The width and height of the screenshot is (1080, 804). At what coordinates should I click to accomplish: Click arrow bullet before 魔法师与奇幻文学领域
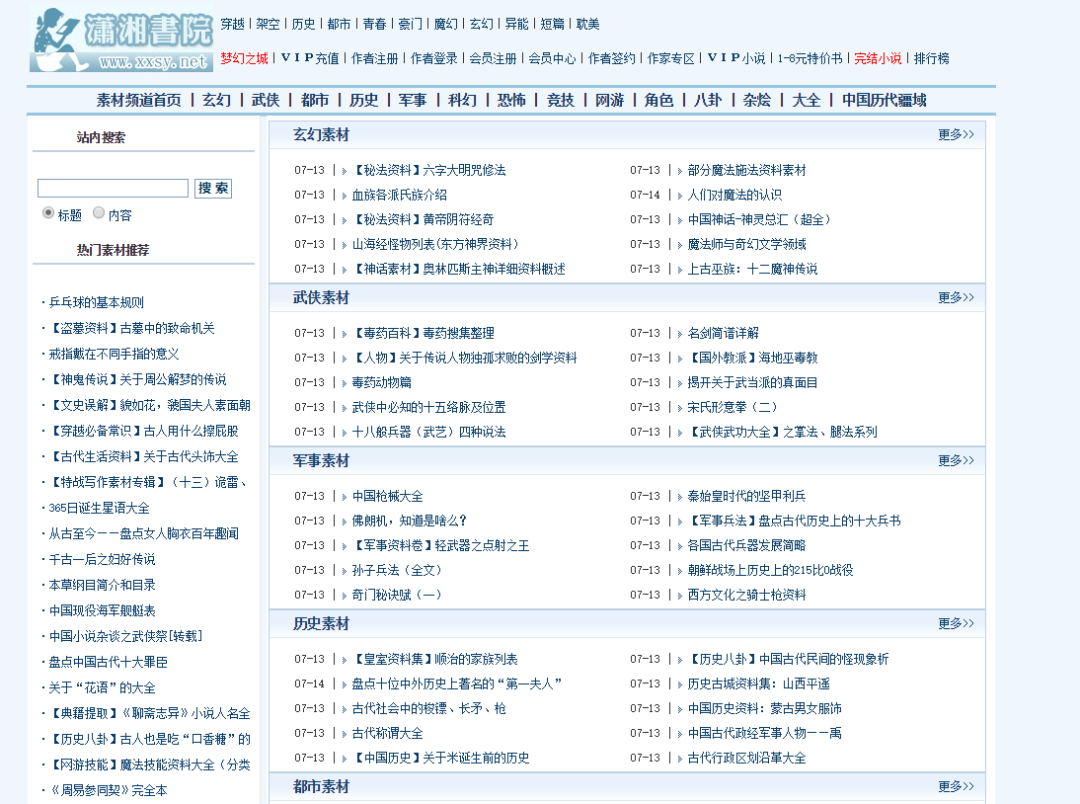click(680, 245)
